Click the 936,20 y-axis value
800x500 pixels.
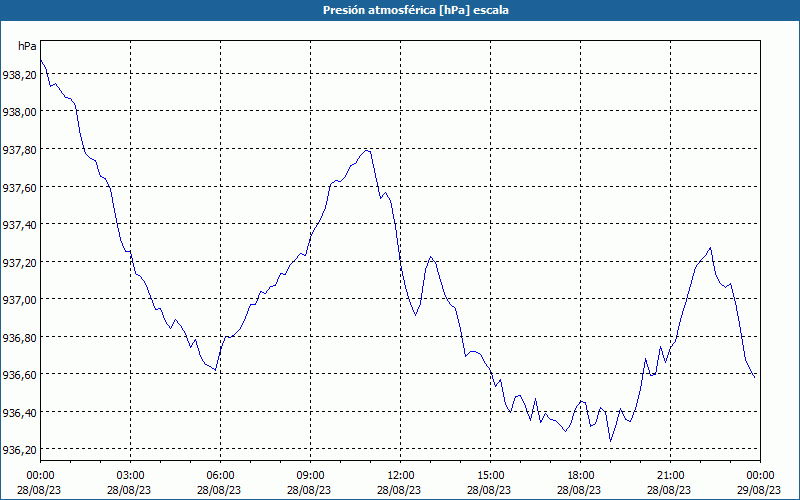19,451
